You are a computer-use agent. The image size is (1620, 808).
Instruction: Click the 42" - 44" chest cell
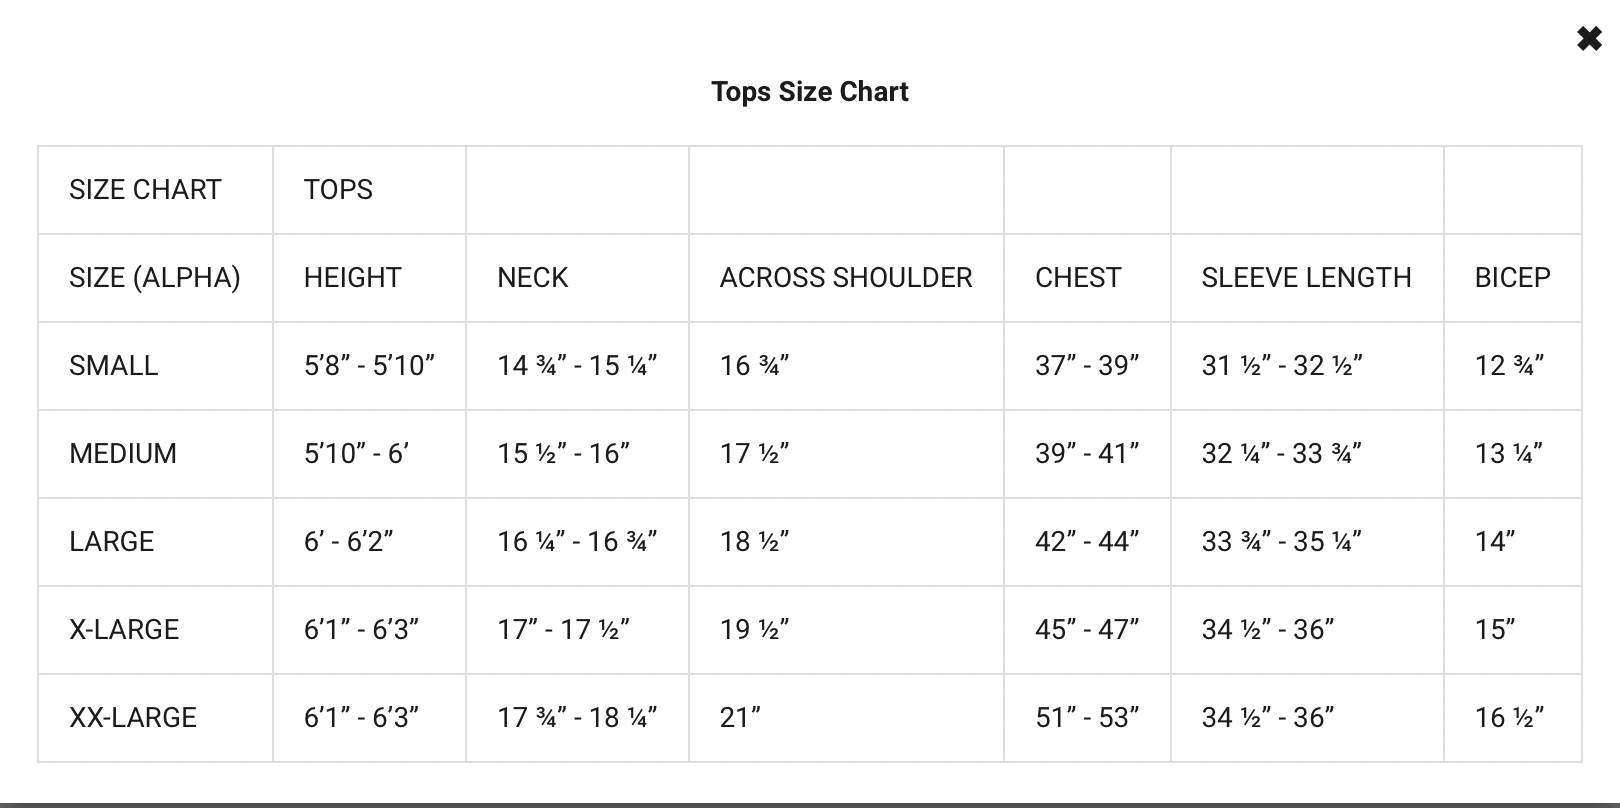point(1088,541)
